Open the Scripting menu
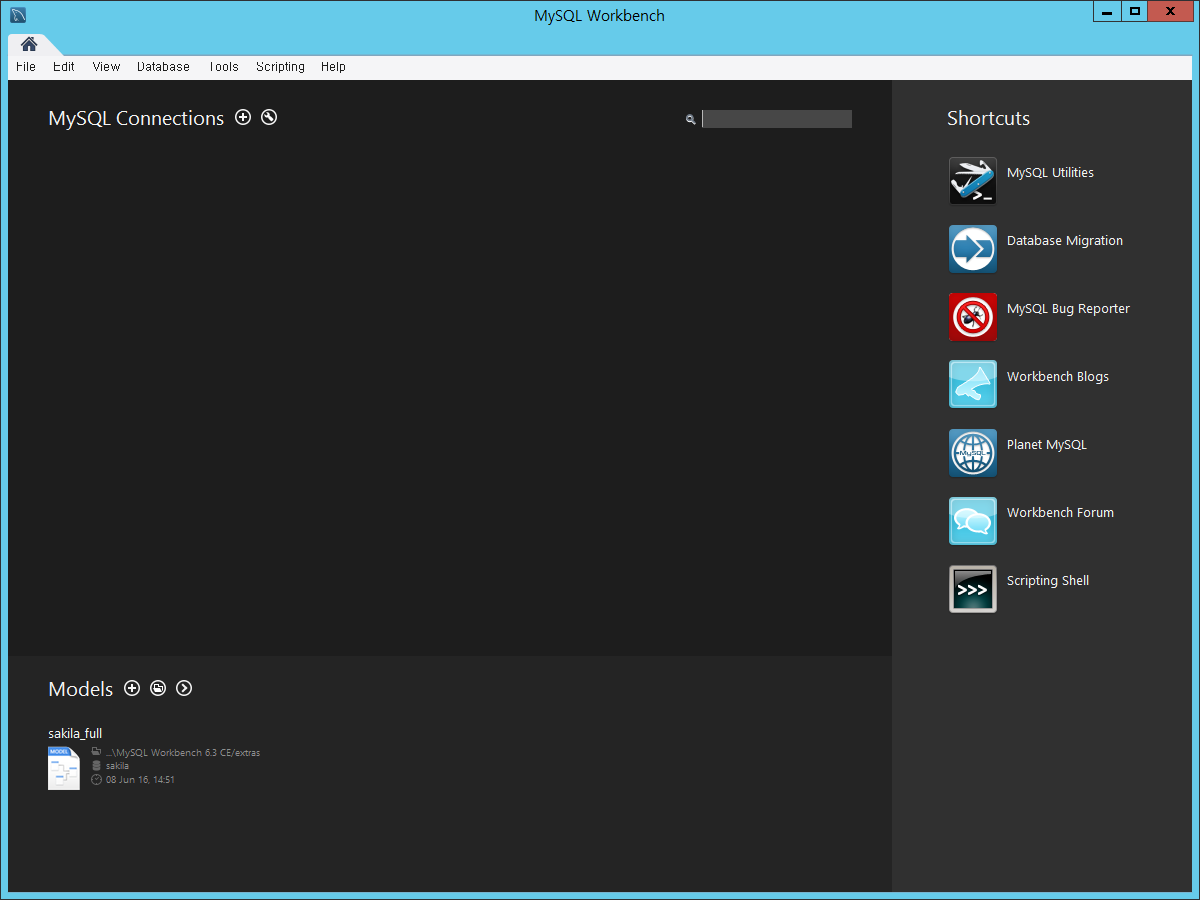The width and height of the screenshot is (1200, 900). coord(280,67)
